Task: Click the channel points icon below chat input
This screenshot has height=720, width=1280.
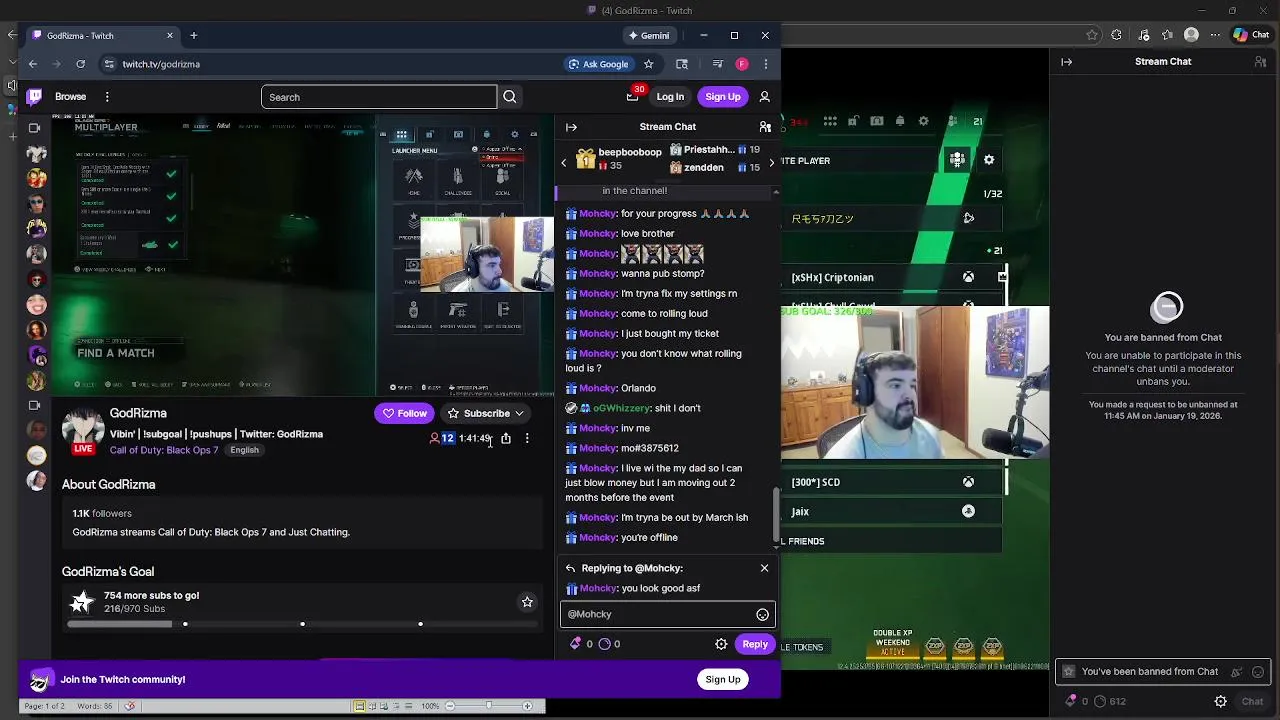Action: point(604,644)
